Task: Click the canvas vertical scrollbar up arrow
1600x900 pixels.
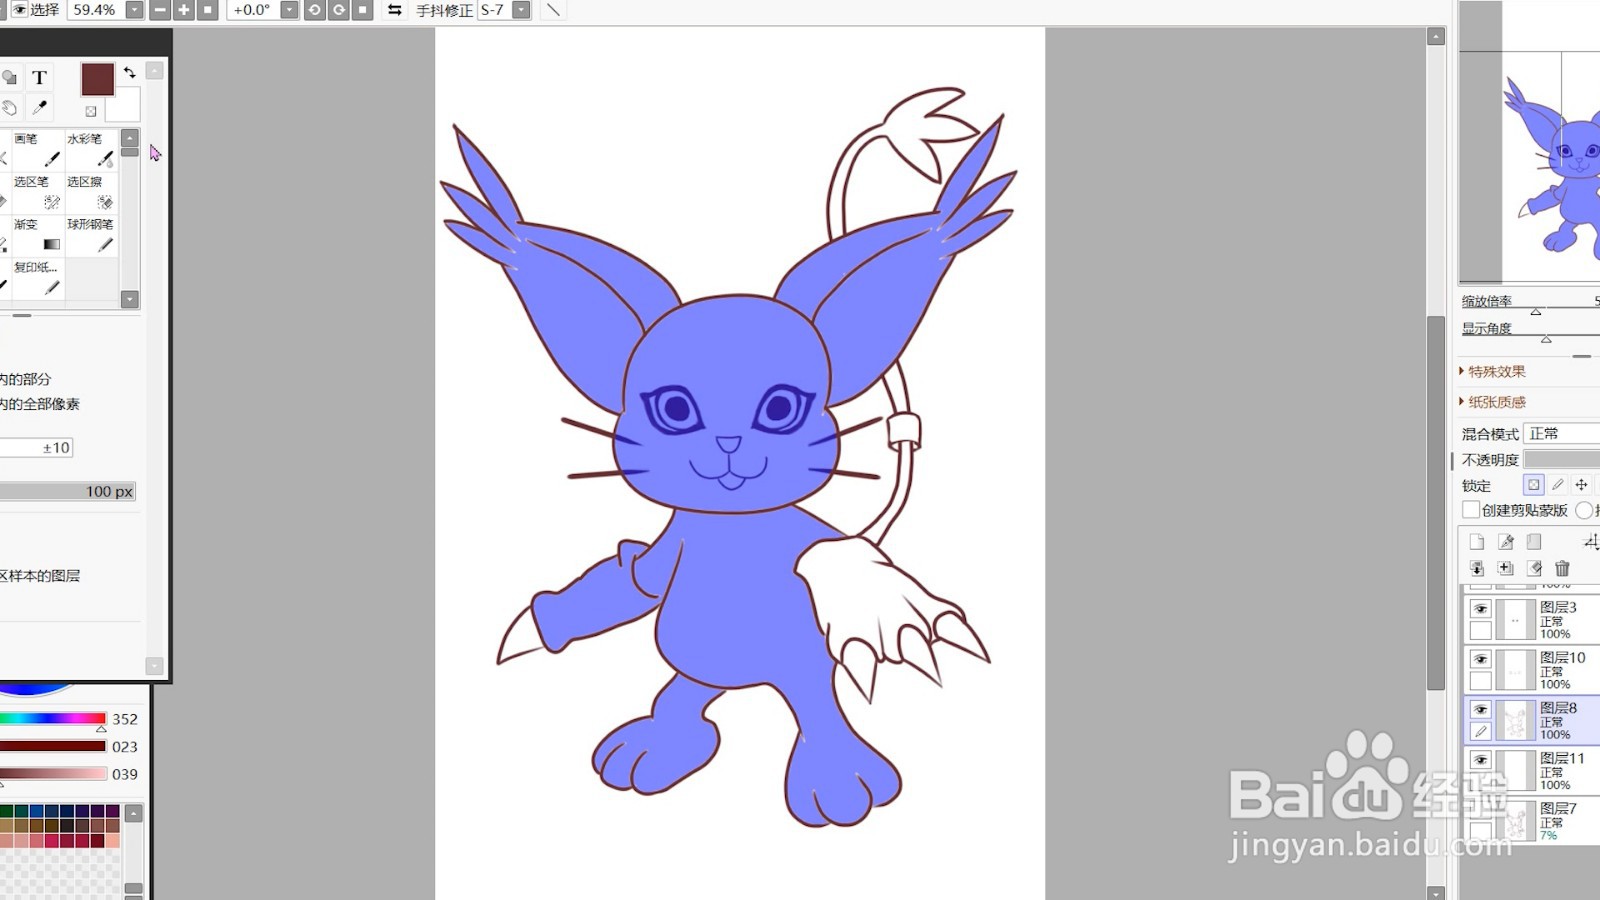Action: point(1436,36)
